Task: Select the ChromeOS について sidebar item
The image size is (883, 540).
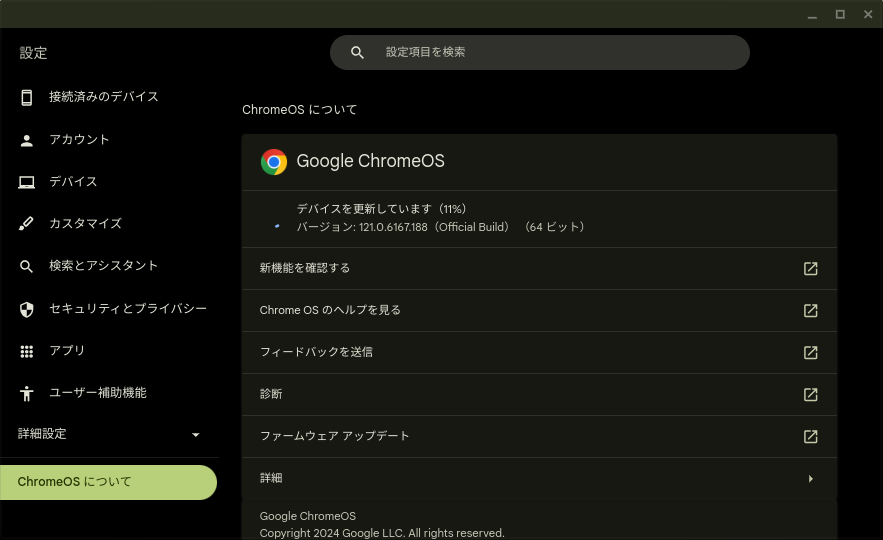Action: [x=108, y=483]
